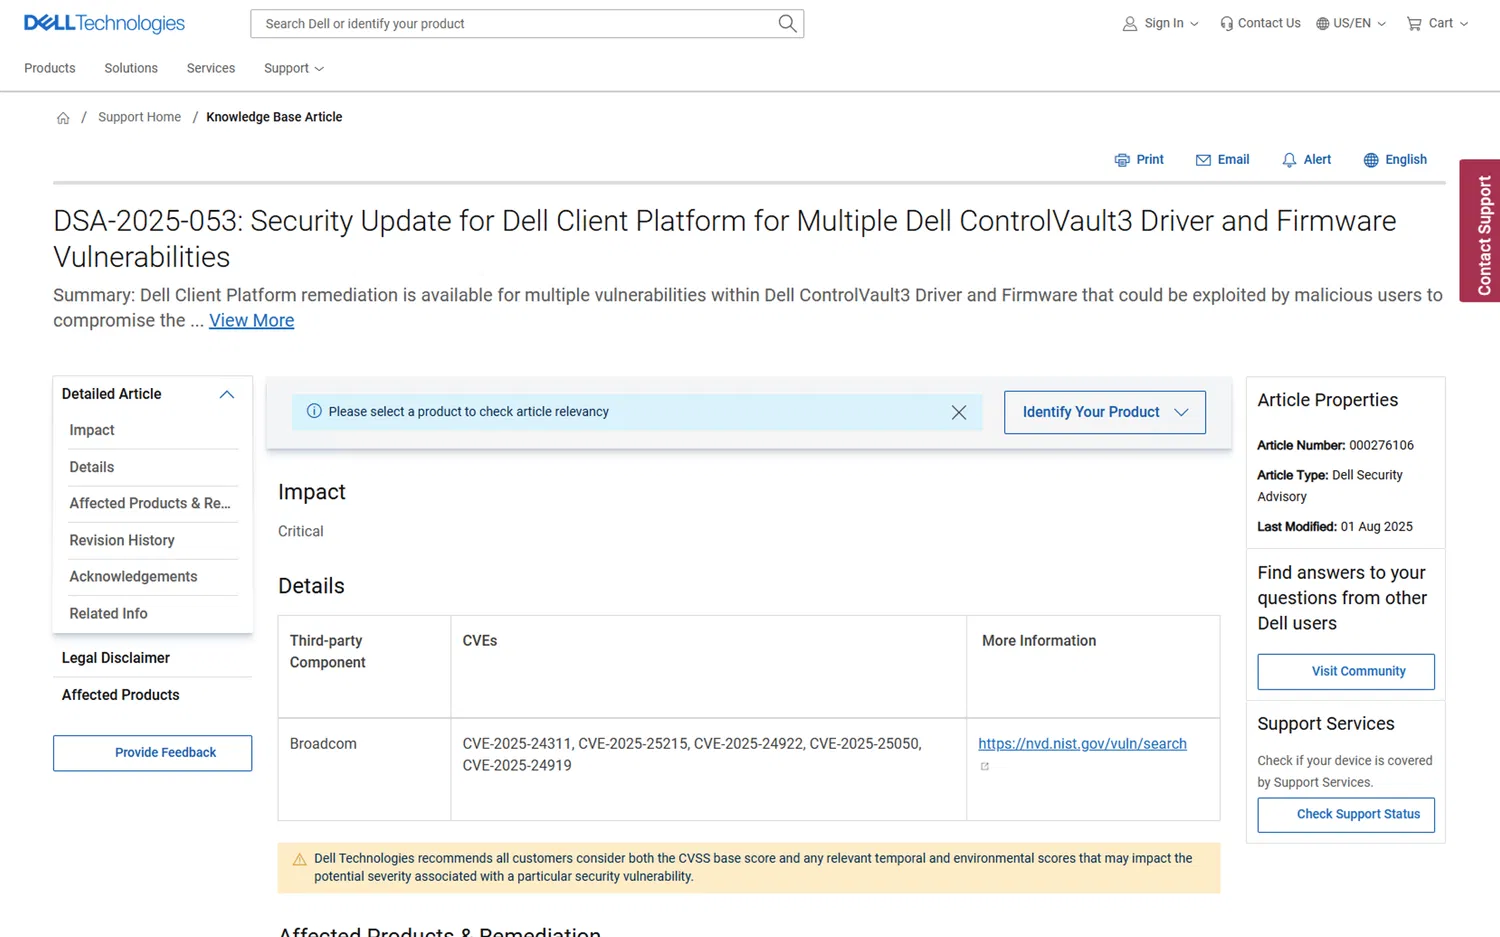This screenshot has width=1500, height=937.
Task: Jump to Affected Products & Remediation sidebar item
Action: 150,503
